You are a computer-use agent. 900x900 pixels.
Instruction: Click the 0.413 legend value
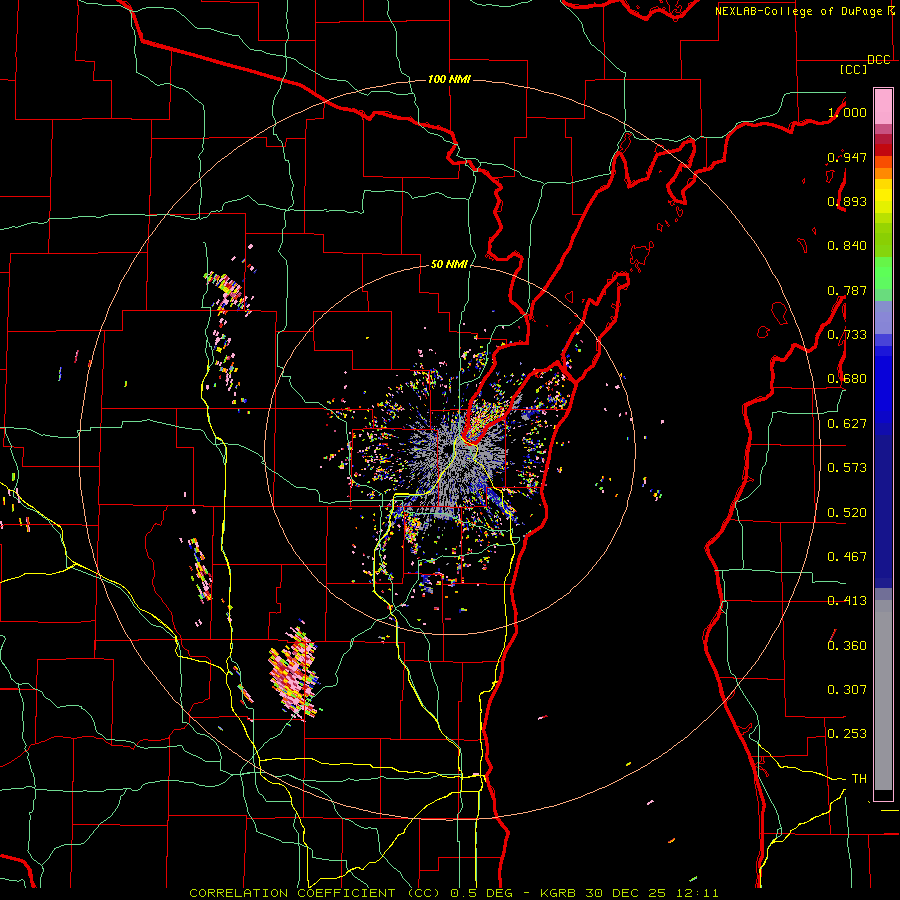pyautogui.click(x=847, y=601)
